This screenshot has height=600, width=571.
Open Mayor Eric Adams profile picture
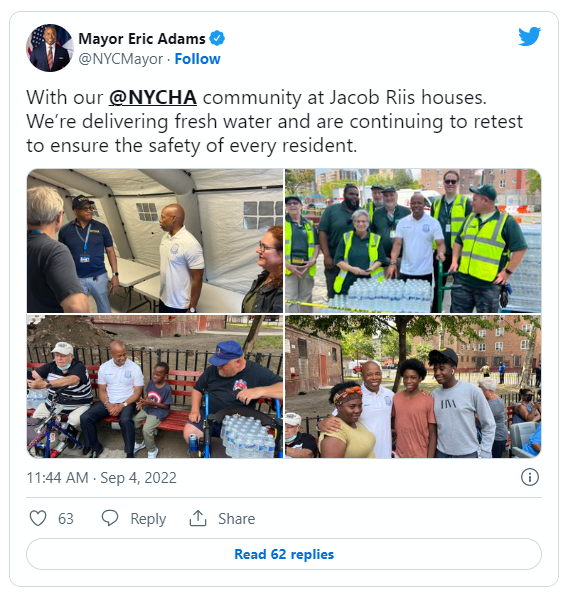(50, 48)
